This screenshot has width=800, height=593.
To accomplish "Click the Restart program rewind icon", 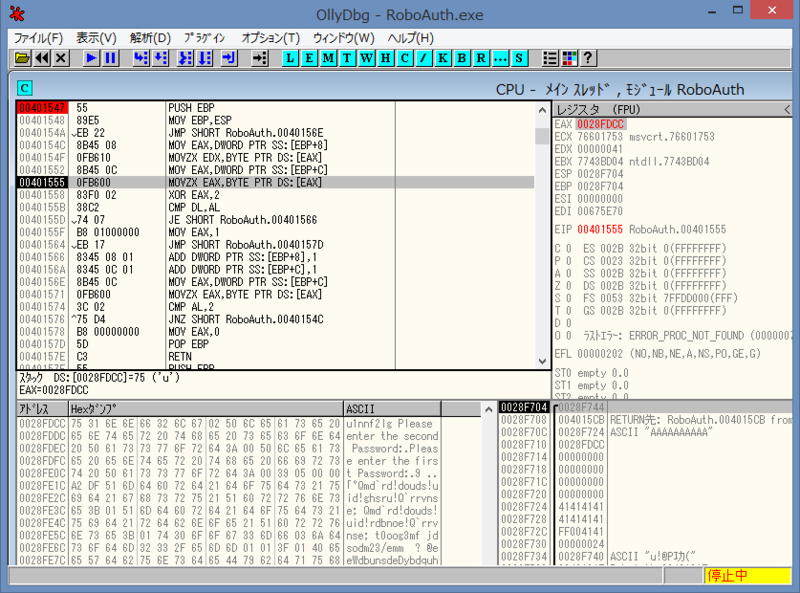I will tap(42, 58).
